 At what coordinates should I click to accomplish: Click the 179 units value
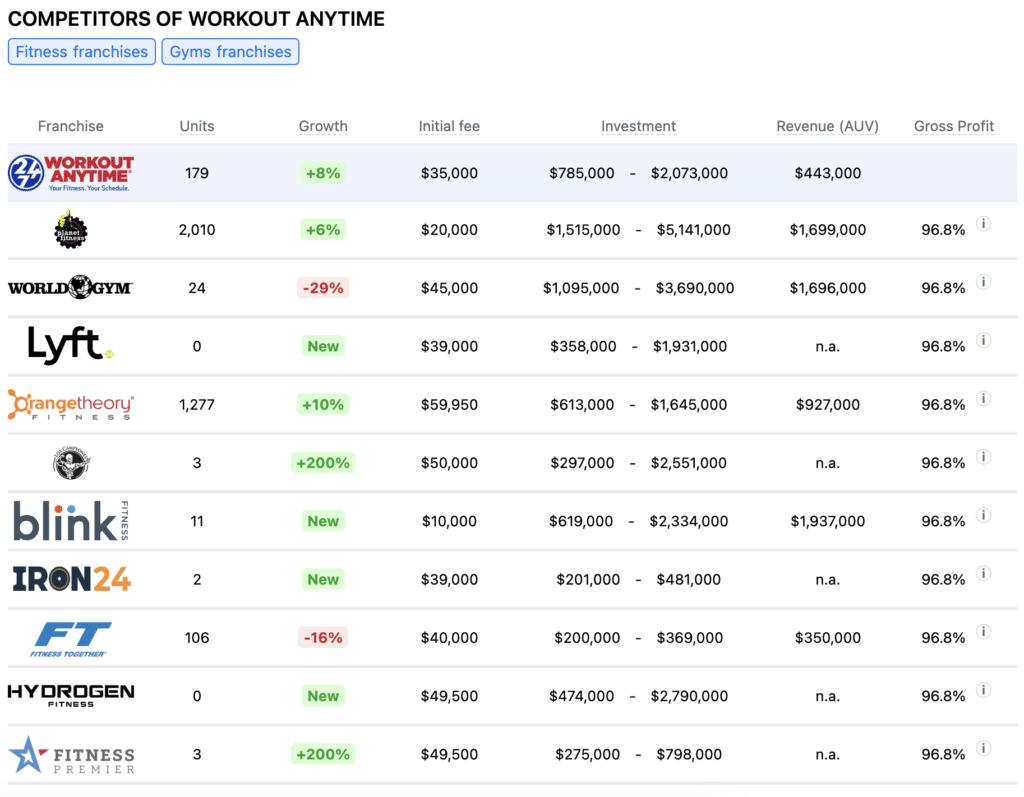197,173
